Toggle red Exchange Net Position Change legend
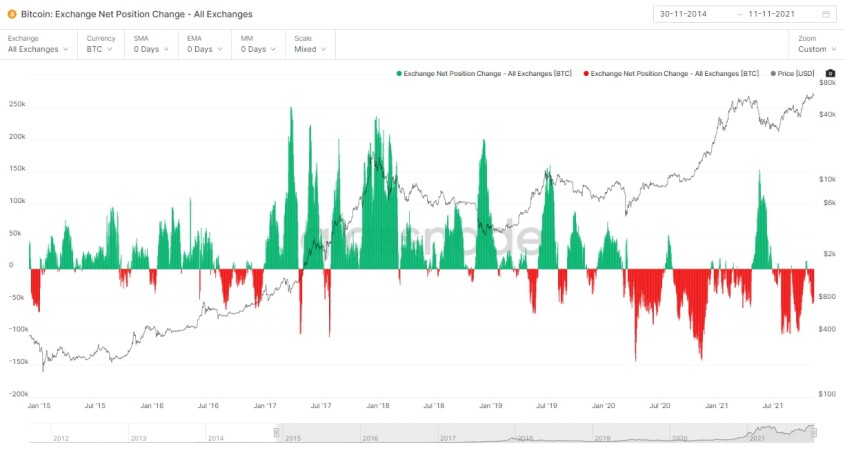845x453 pixels. (671, 73)
